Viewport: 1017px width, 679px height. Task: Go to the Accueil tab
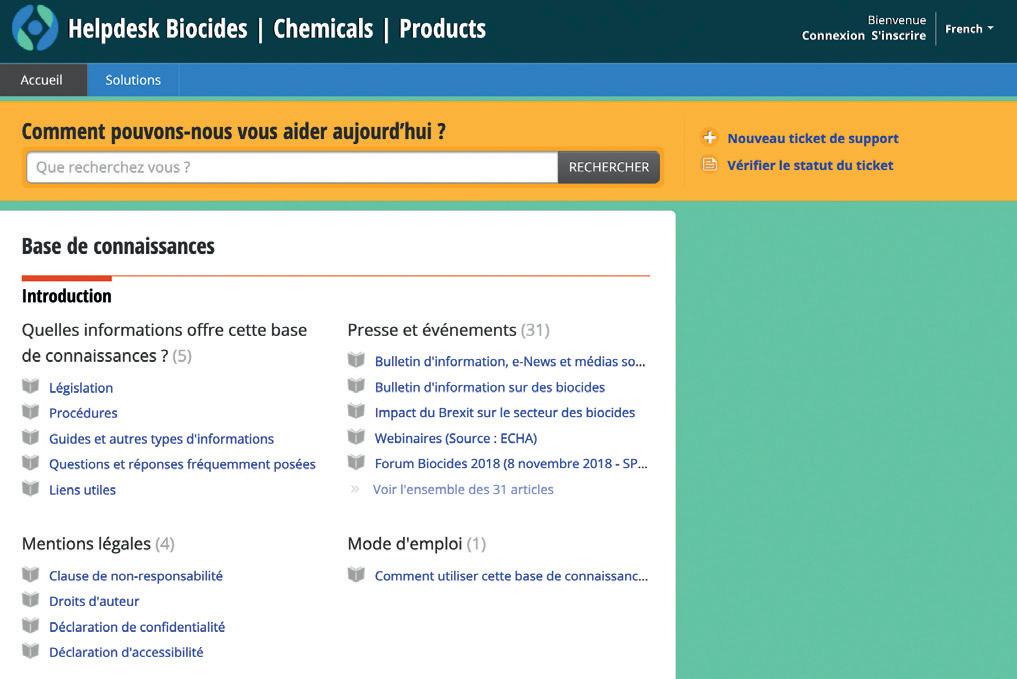[x=42, y=80]
